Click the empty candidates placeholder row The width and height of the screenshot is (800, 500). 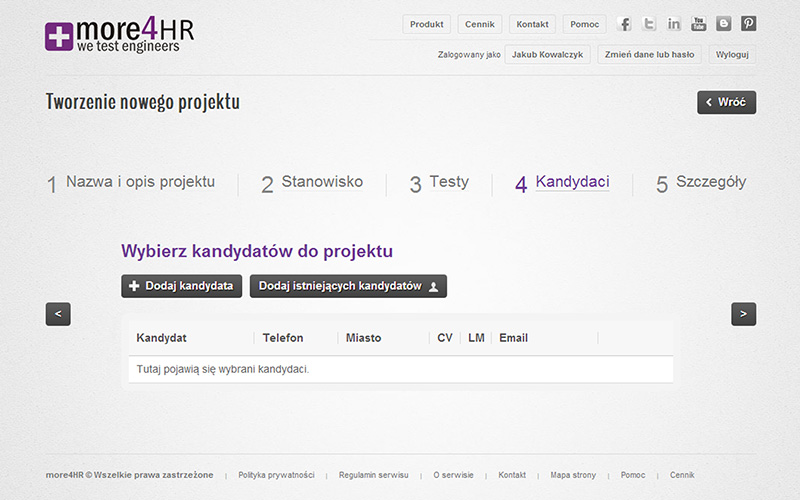[x=401, y=369]
